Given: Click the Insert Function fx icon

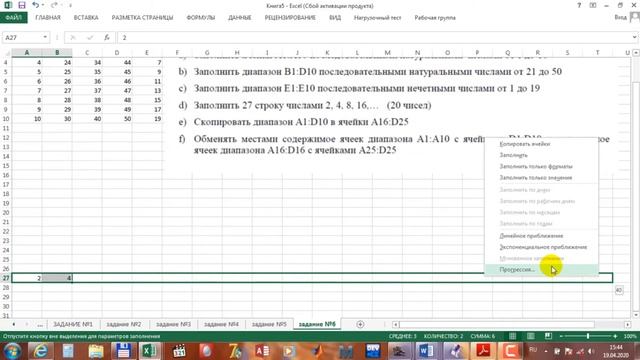Looking at the screenshot, I should (x=107, y=38).
